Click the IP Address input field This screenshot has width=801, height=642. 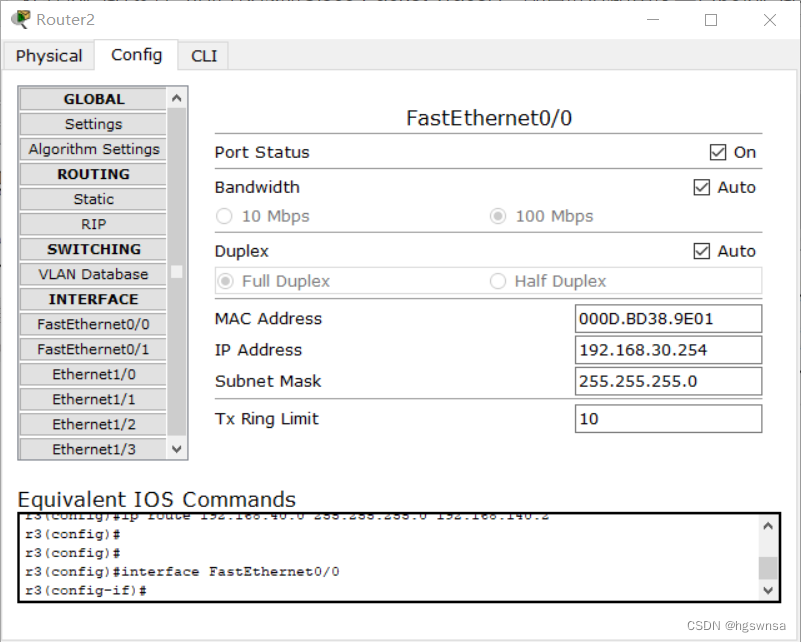click(x=668, y=350)
